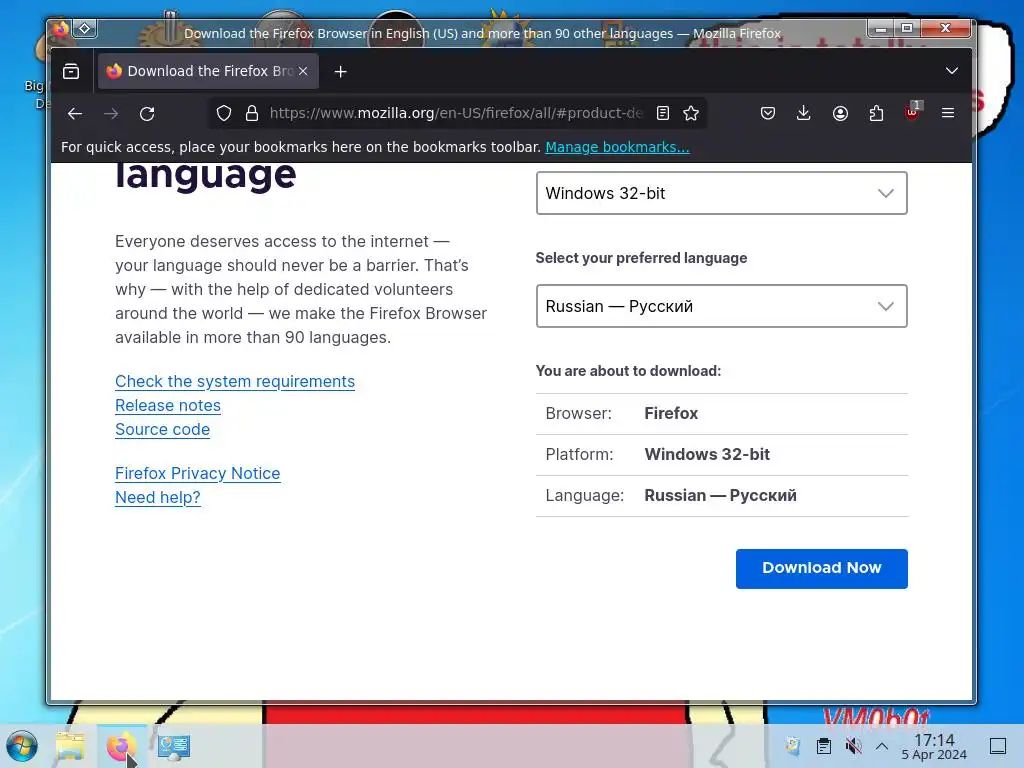Open tracking protection shield icon
The height and width of the screenshot is (768, 1024).
224,114
